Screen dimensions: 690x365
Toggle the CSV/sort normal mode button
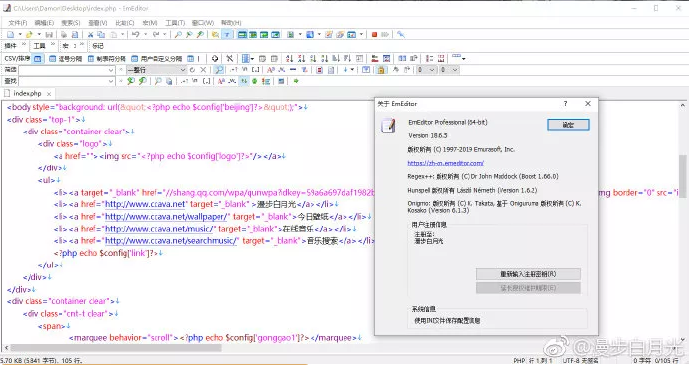38,58
